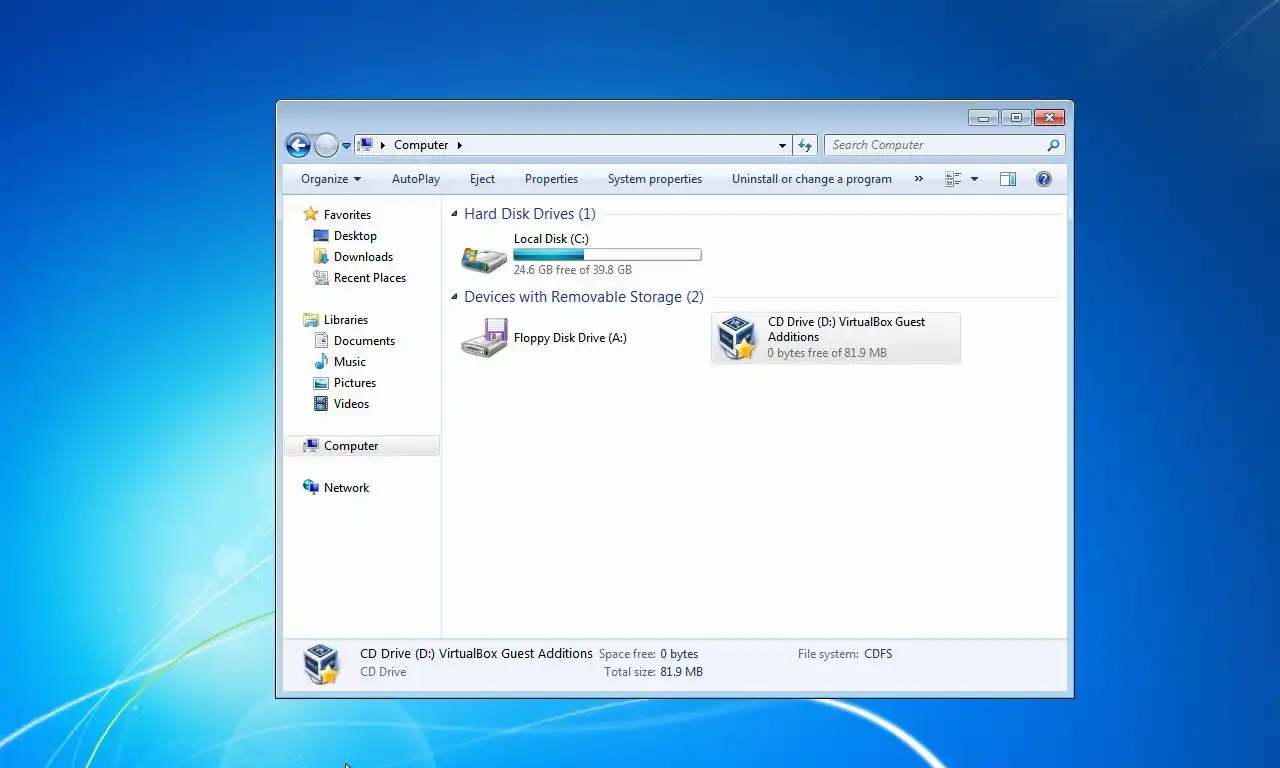1280x768 pixels.
Task: Click the Local Disk (C:) label
Action: 551,239
